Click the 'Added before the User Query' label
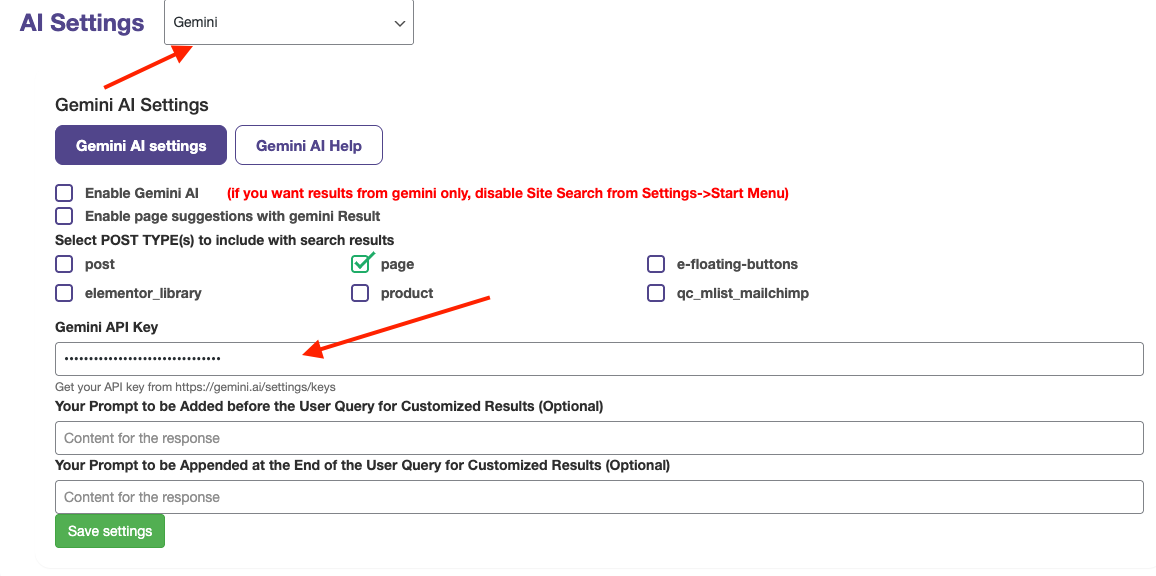This screenshot has width=1156, height=576. [329, 406]
